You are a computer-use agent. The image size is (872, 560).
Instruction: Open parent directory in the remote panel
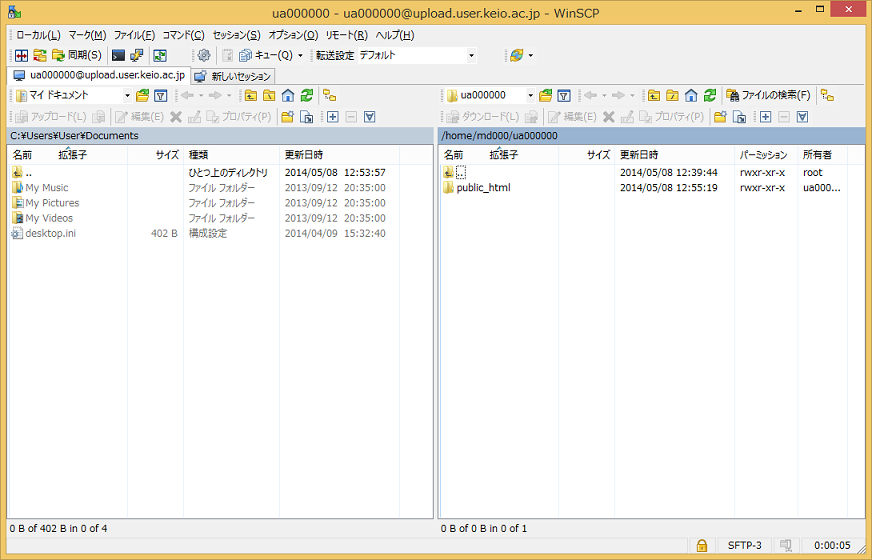[653, 96]
